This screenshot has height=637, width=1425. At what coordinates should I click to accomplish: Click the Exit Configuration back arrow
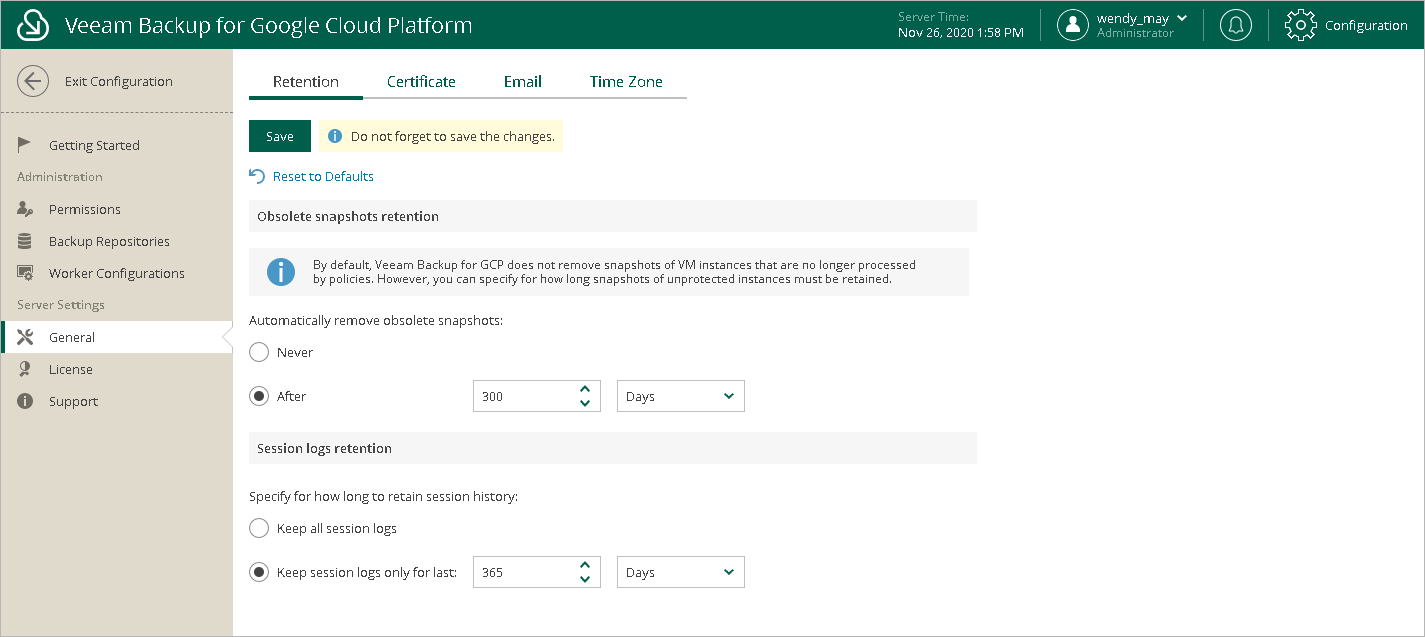click(33, 82)
